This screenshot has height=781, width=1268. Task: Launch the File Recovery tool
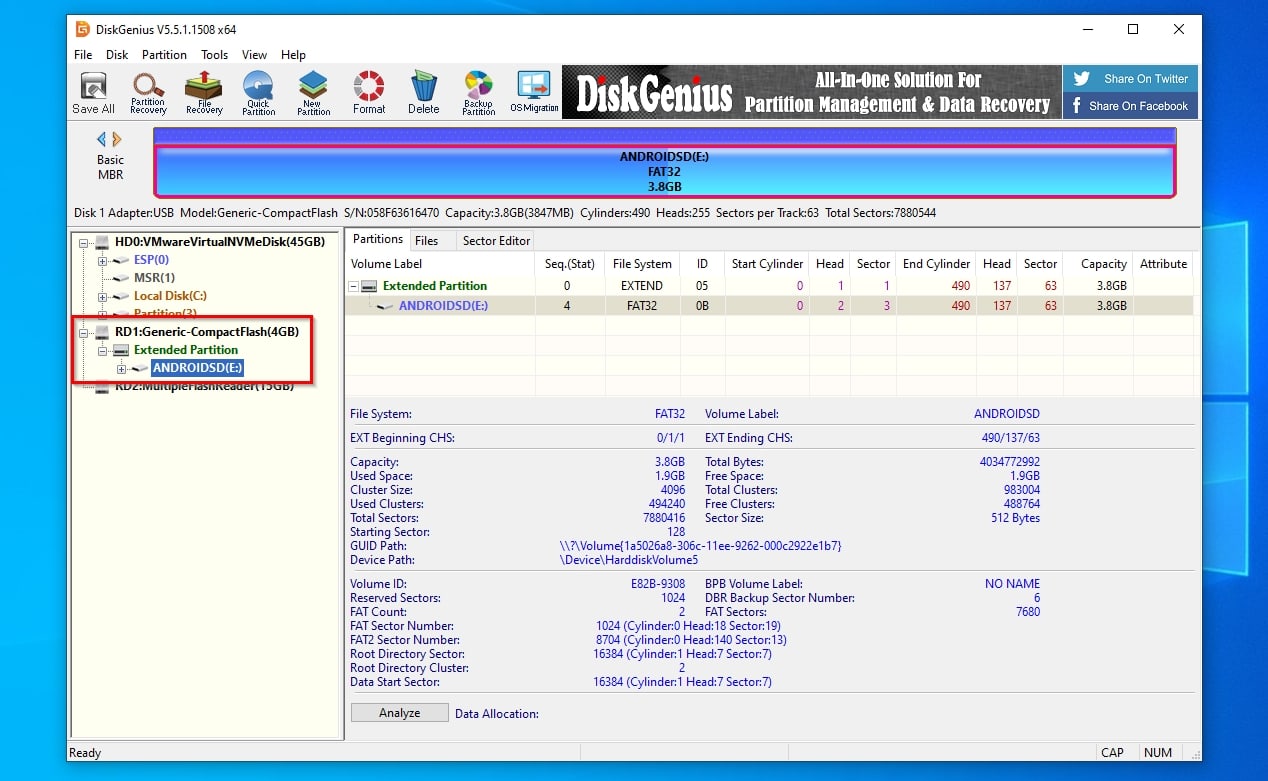click(204, 93)
